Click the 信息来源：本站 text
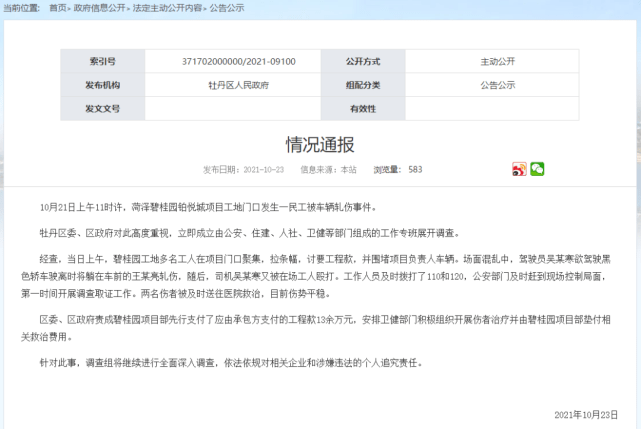The image size is (641, 429). (328, 170)
